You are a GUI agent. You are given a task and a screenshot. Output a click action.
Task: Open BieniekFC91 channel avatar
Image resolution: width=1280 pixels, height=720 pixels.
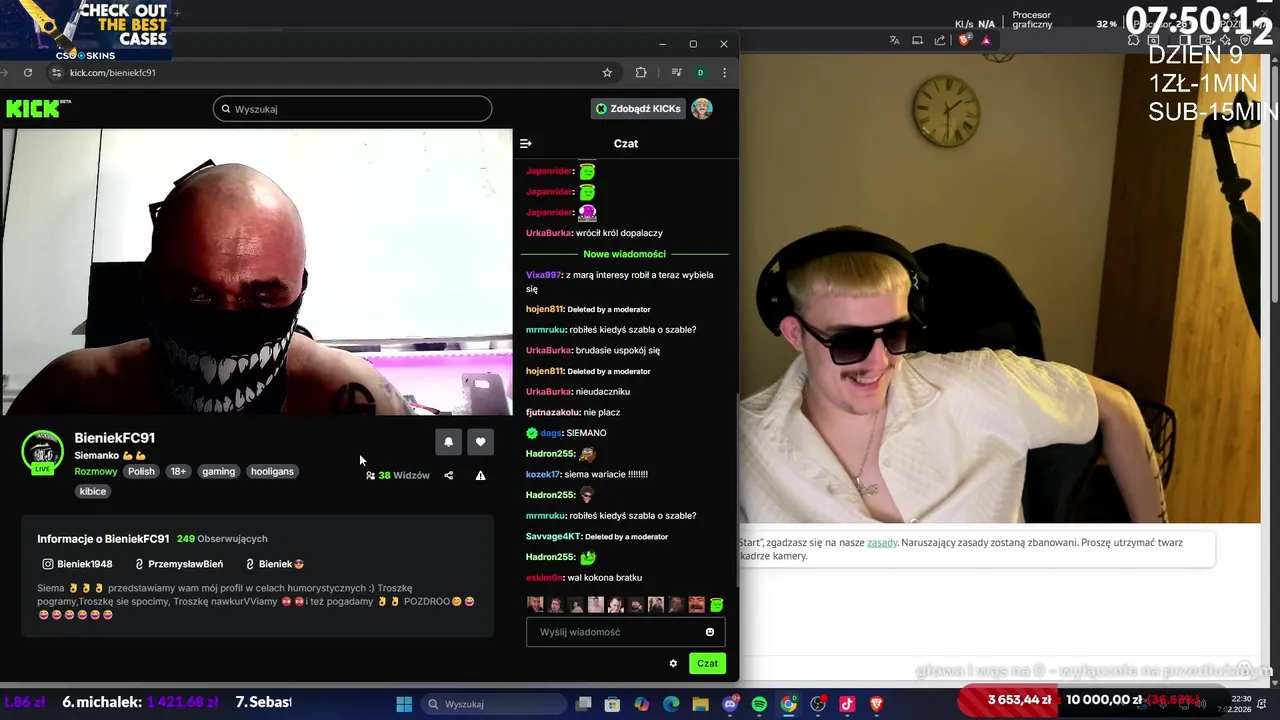click(x=42, y=452)
